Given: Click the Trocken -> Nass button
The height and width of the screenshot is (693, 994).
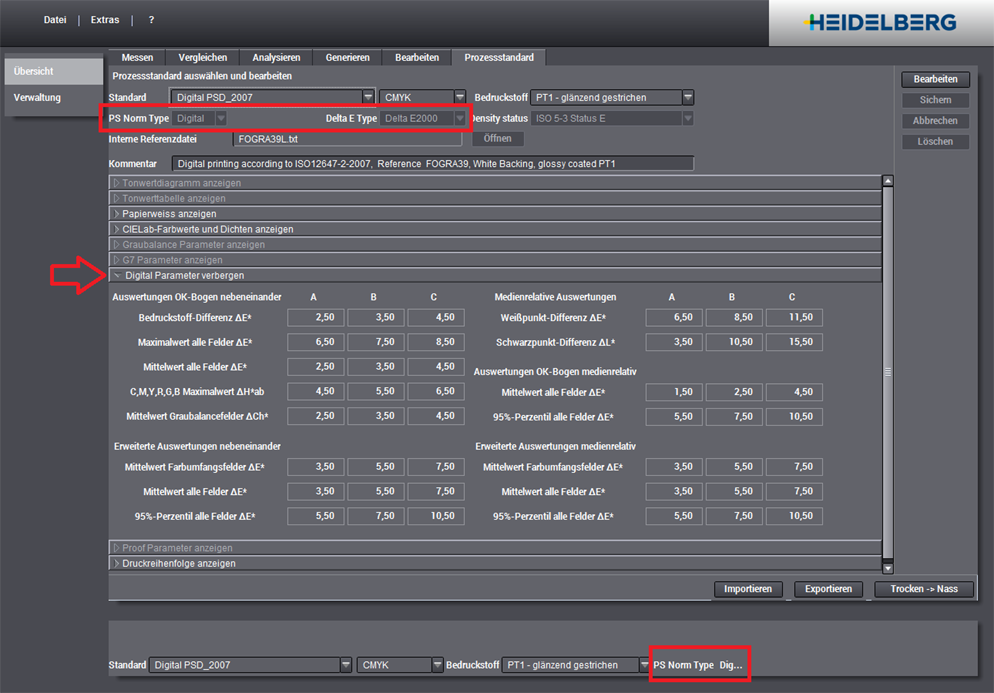Looking at the screenshot, I should point(924,589).
